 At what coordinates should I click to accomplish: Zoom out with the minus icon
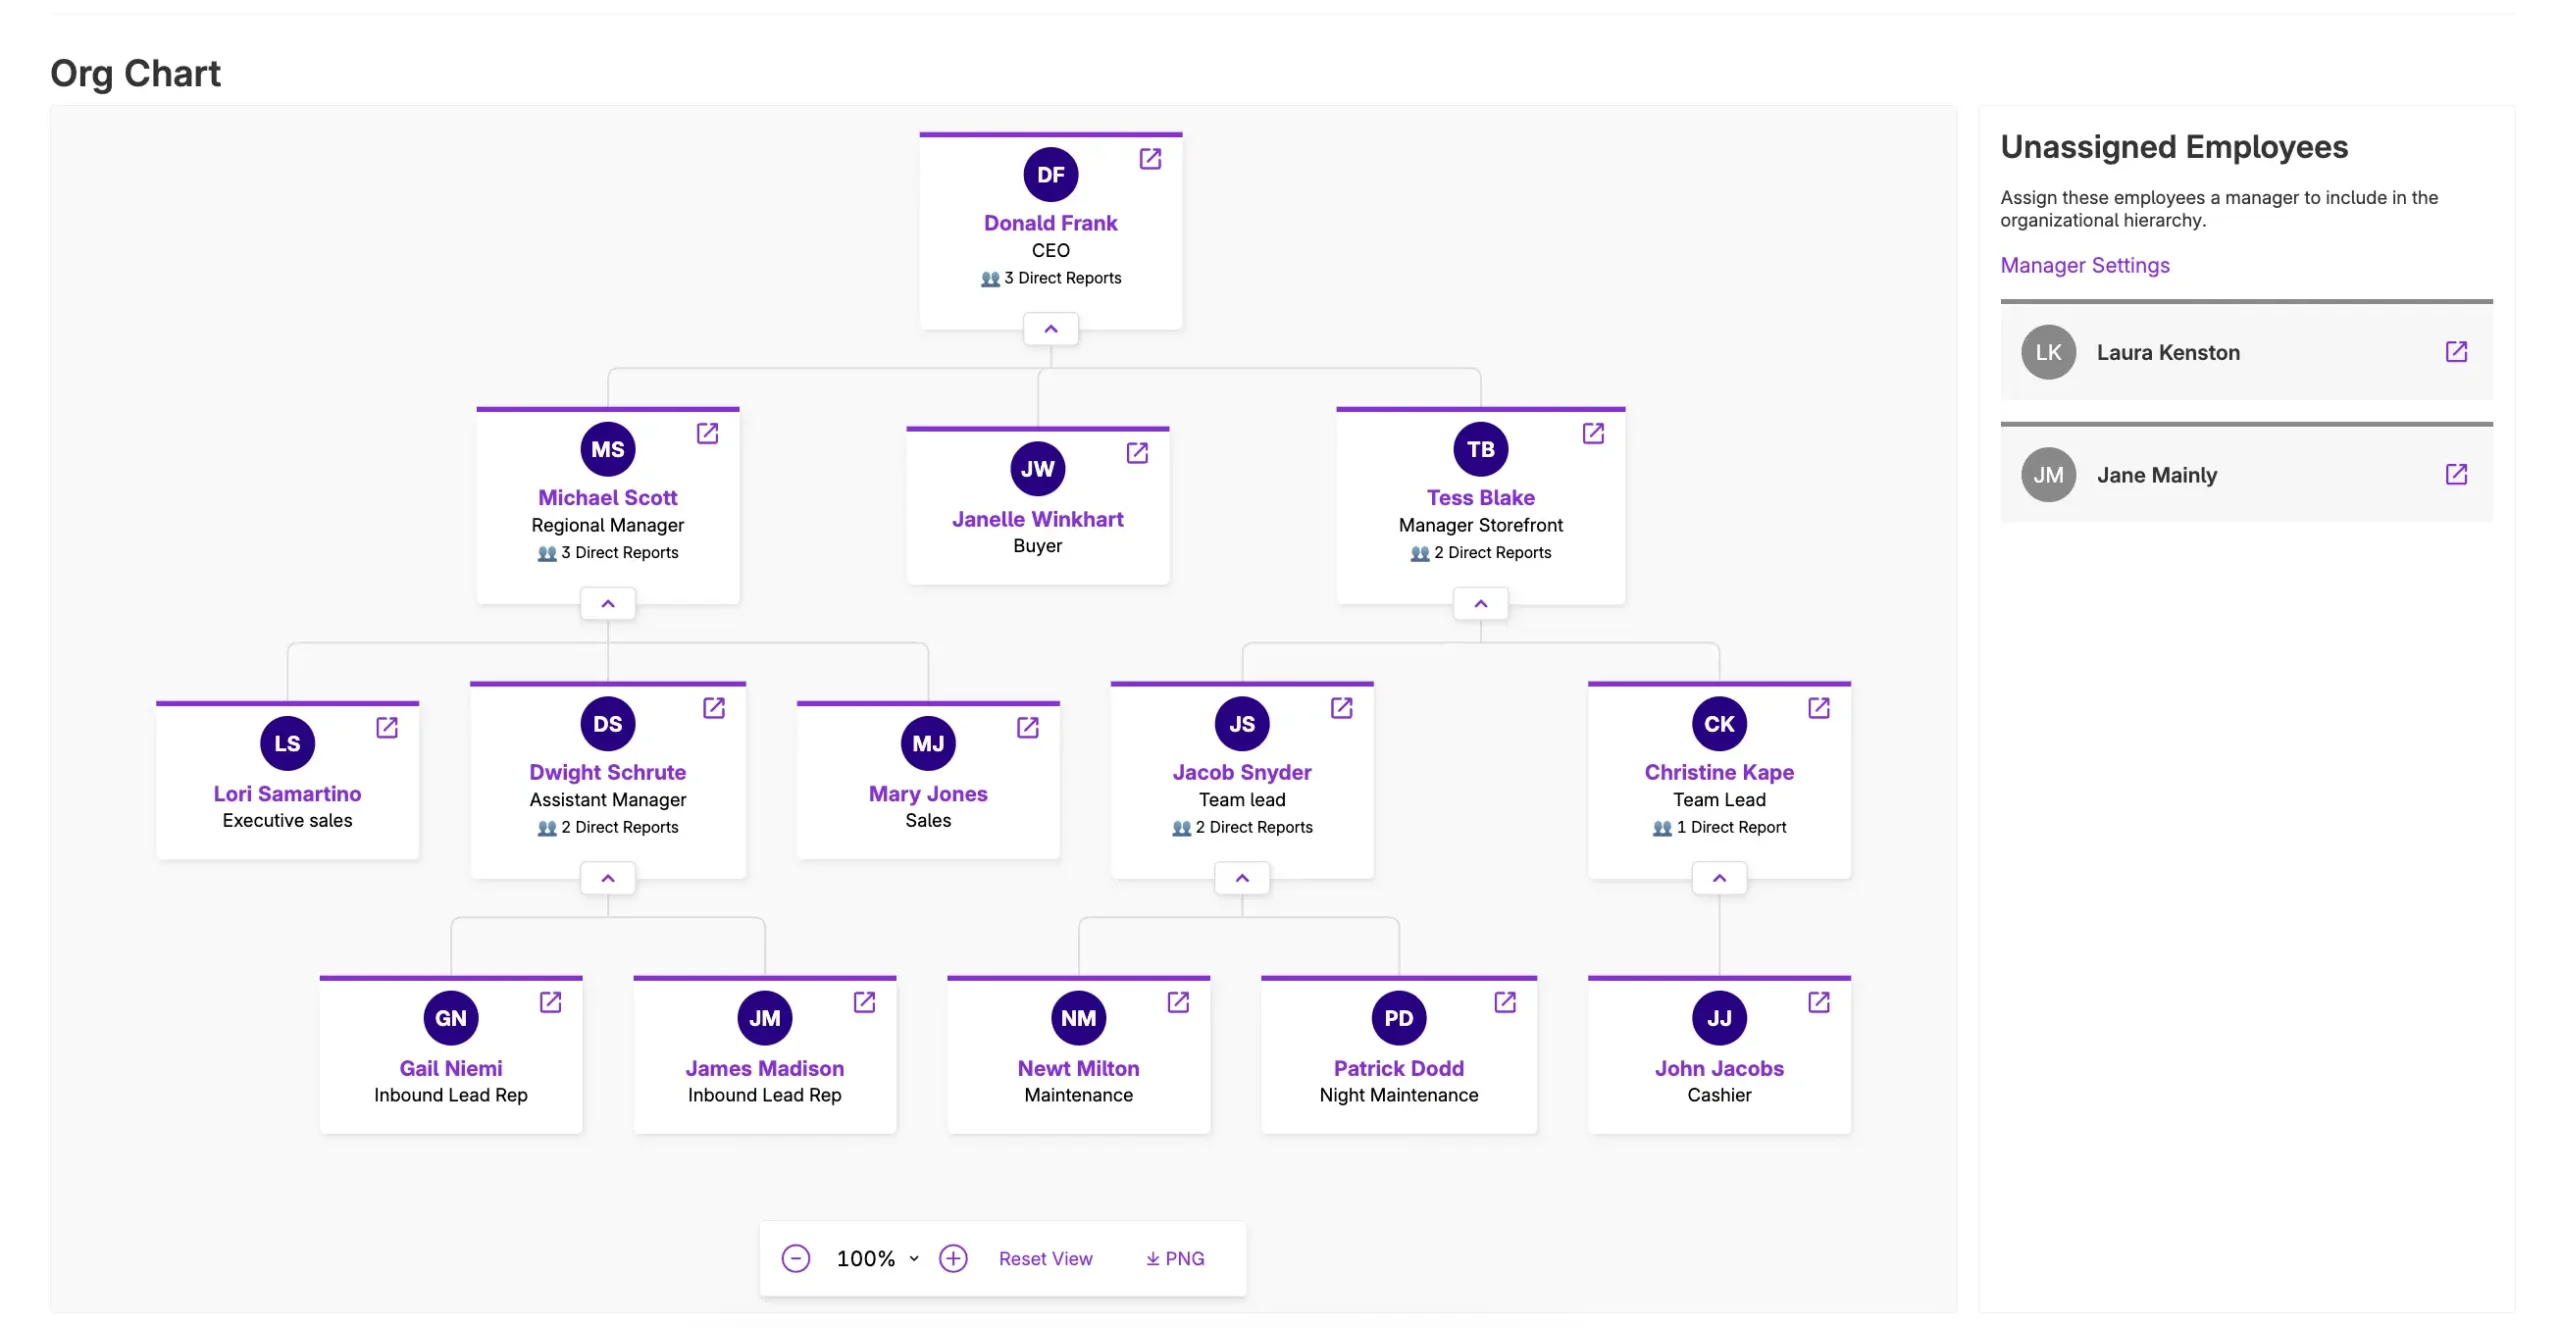796,1258
